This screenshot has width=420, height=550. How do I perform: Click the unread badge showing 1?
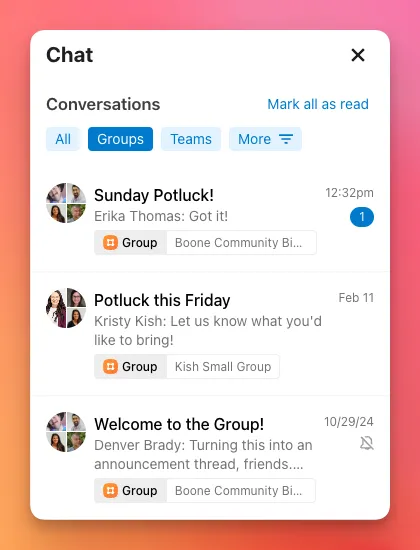coord(362,217)
